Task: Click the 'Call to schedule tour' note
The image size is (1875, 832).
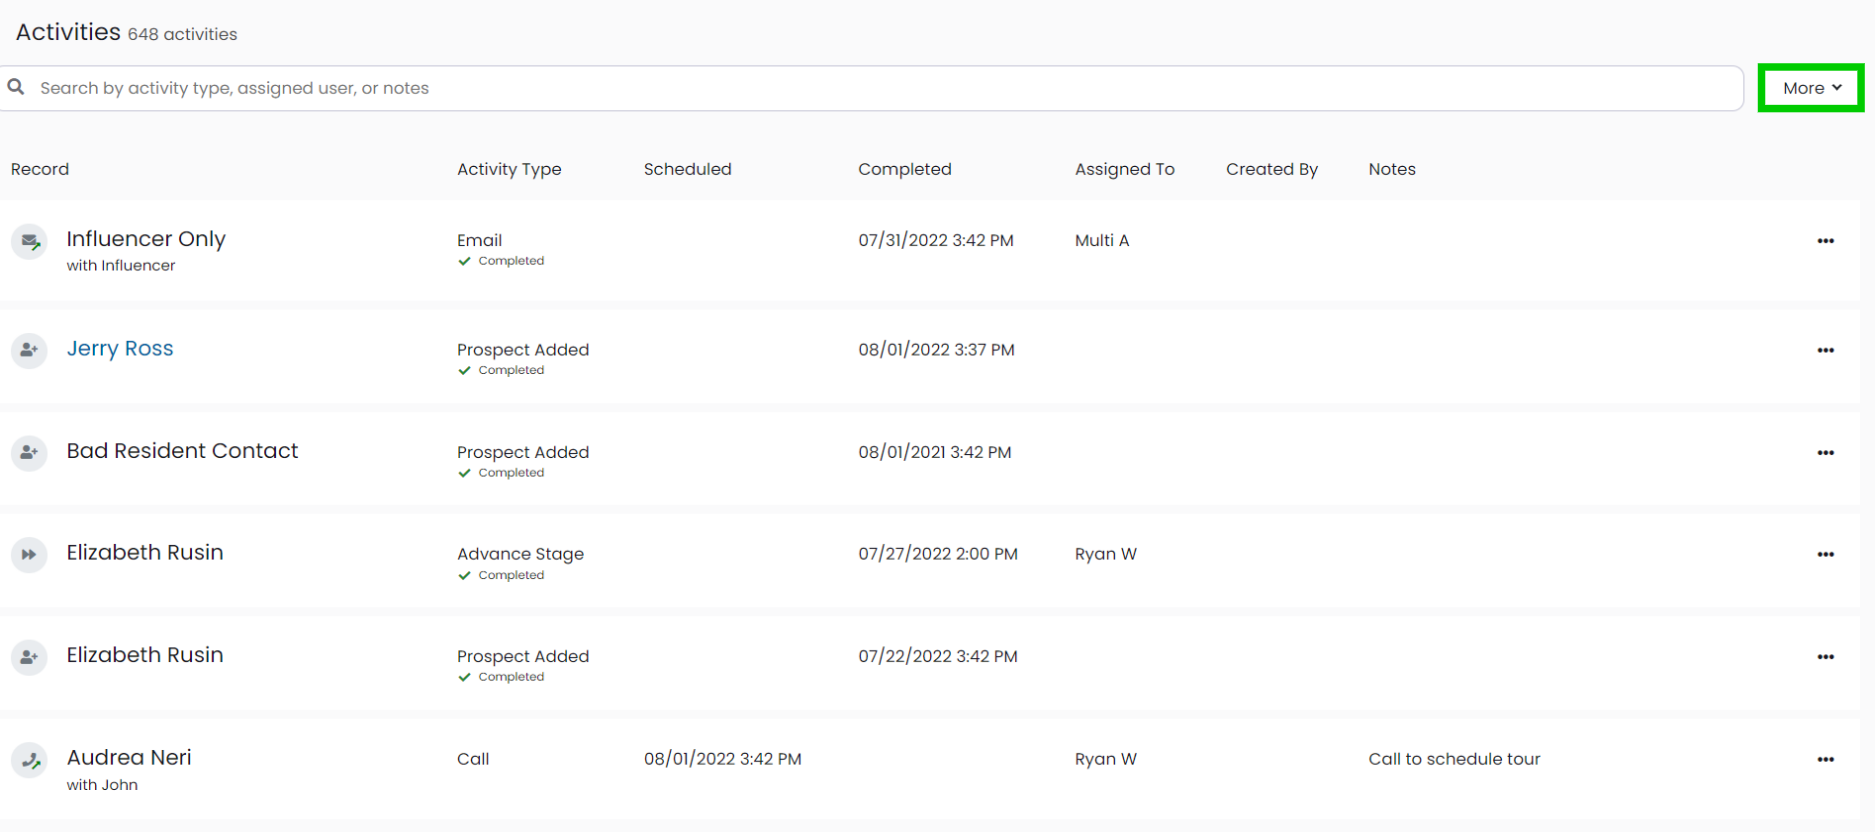Action: pyautogui.click(x=1454, y=759)
